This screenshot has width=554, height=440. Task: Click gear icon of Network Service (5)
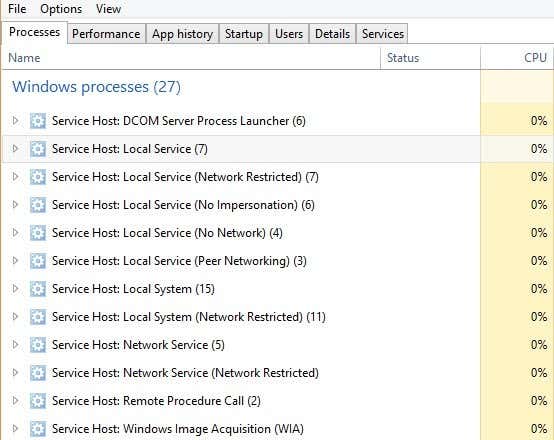tap(38, 345)
